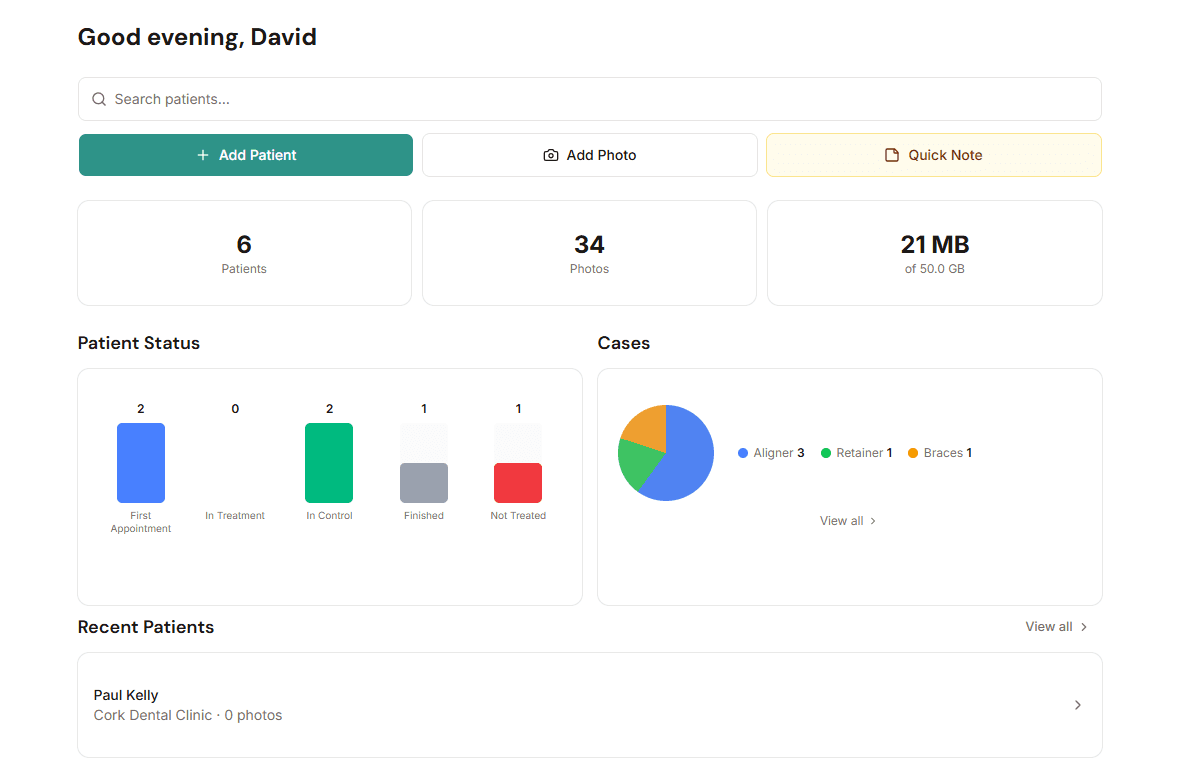Image resolution: width=1202 pixels, height=764 pixels.
Task: Click the plus icon on Add Patient
Action: (x=203, y=155)
